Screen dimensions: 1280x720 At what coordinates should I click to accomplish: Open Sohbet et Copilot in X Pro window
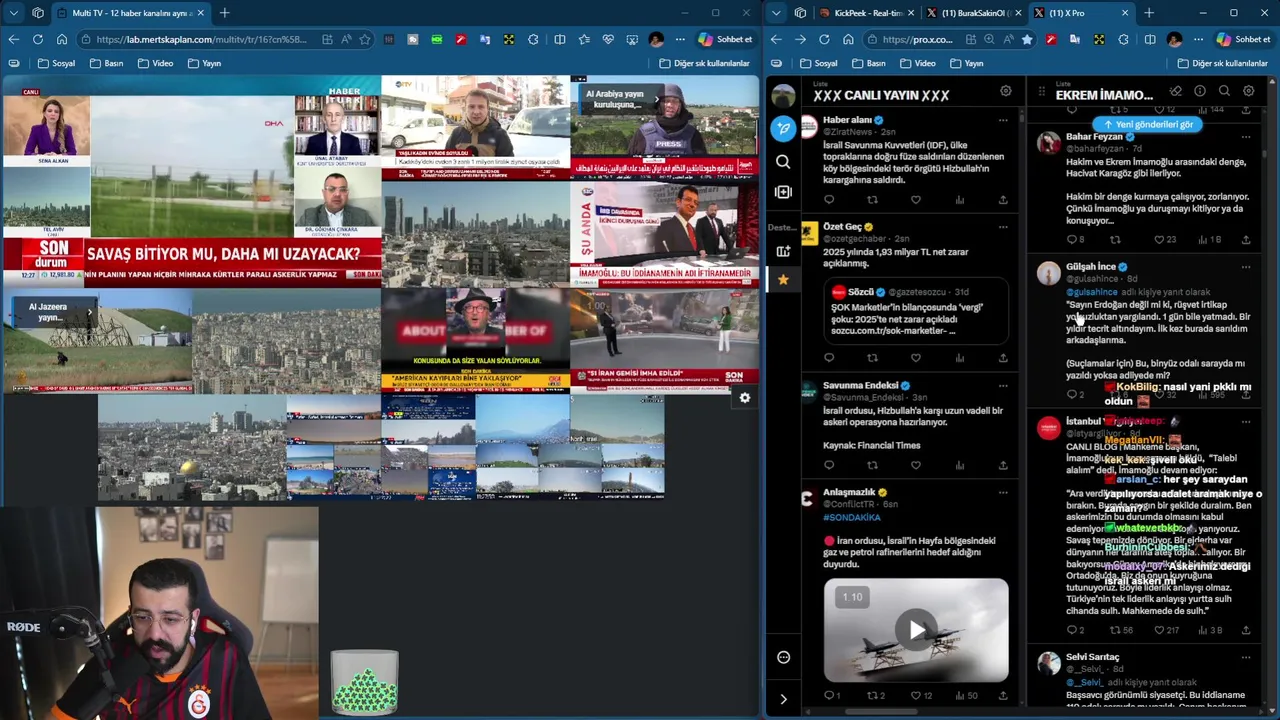[x=1243, y=39]
